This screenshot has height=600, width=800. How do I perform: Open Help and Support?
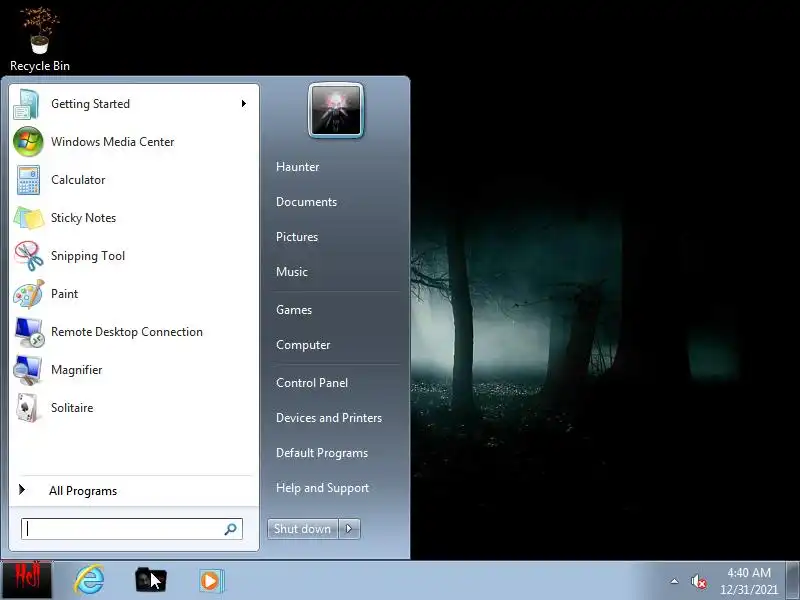[322, 488]
